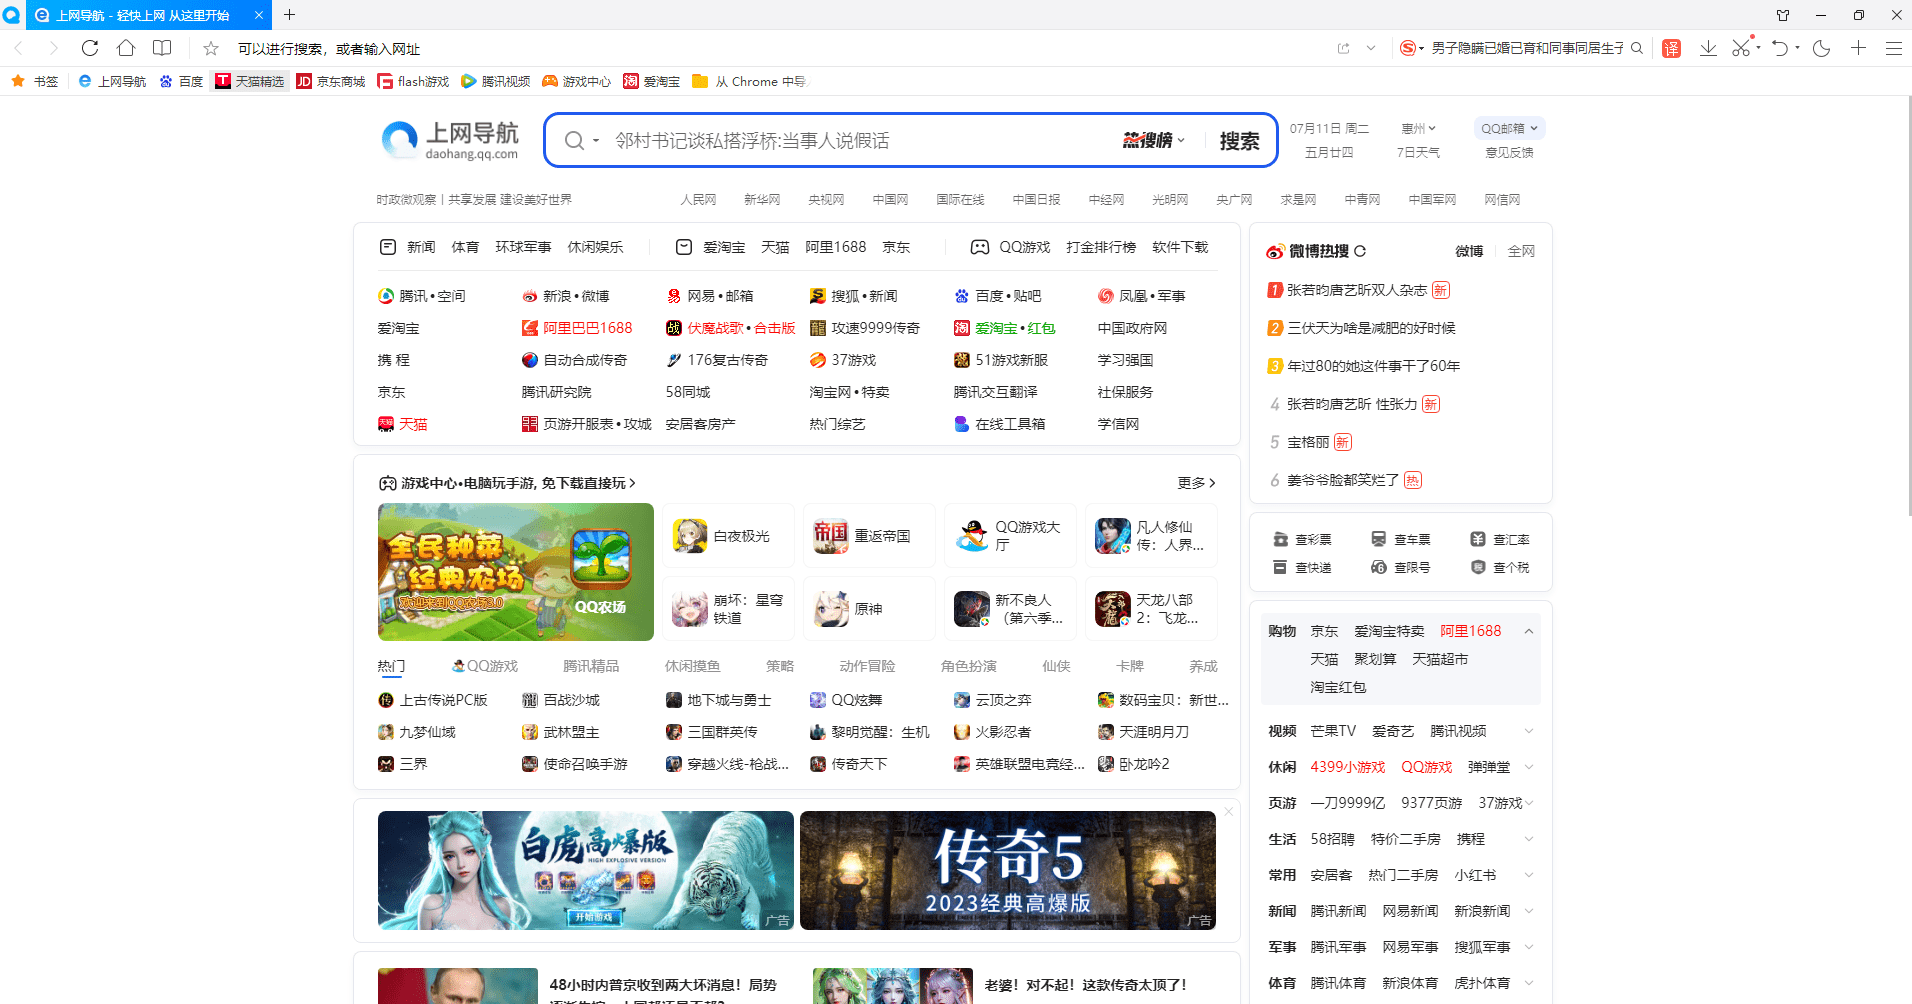Select the 腾讯精品 games tab
Image resolution: width=1912 pixels, height=1004 pixels.
tap(591, 666)
